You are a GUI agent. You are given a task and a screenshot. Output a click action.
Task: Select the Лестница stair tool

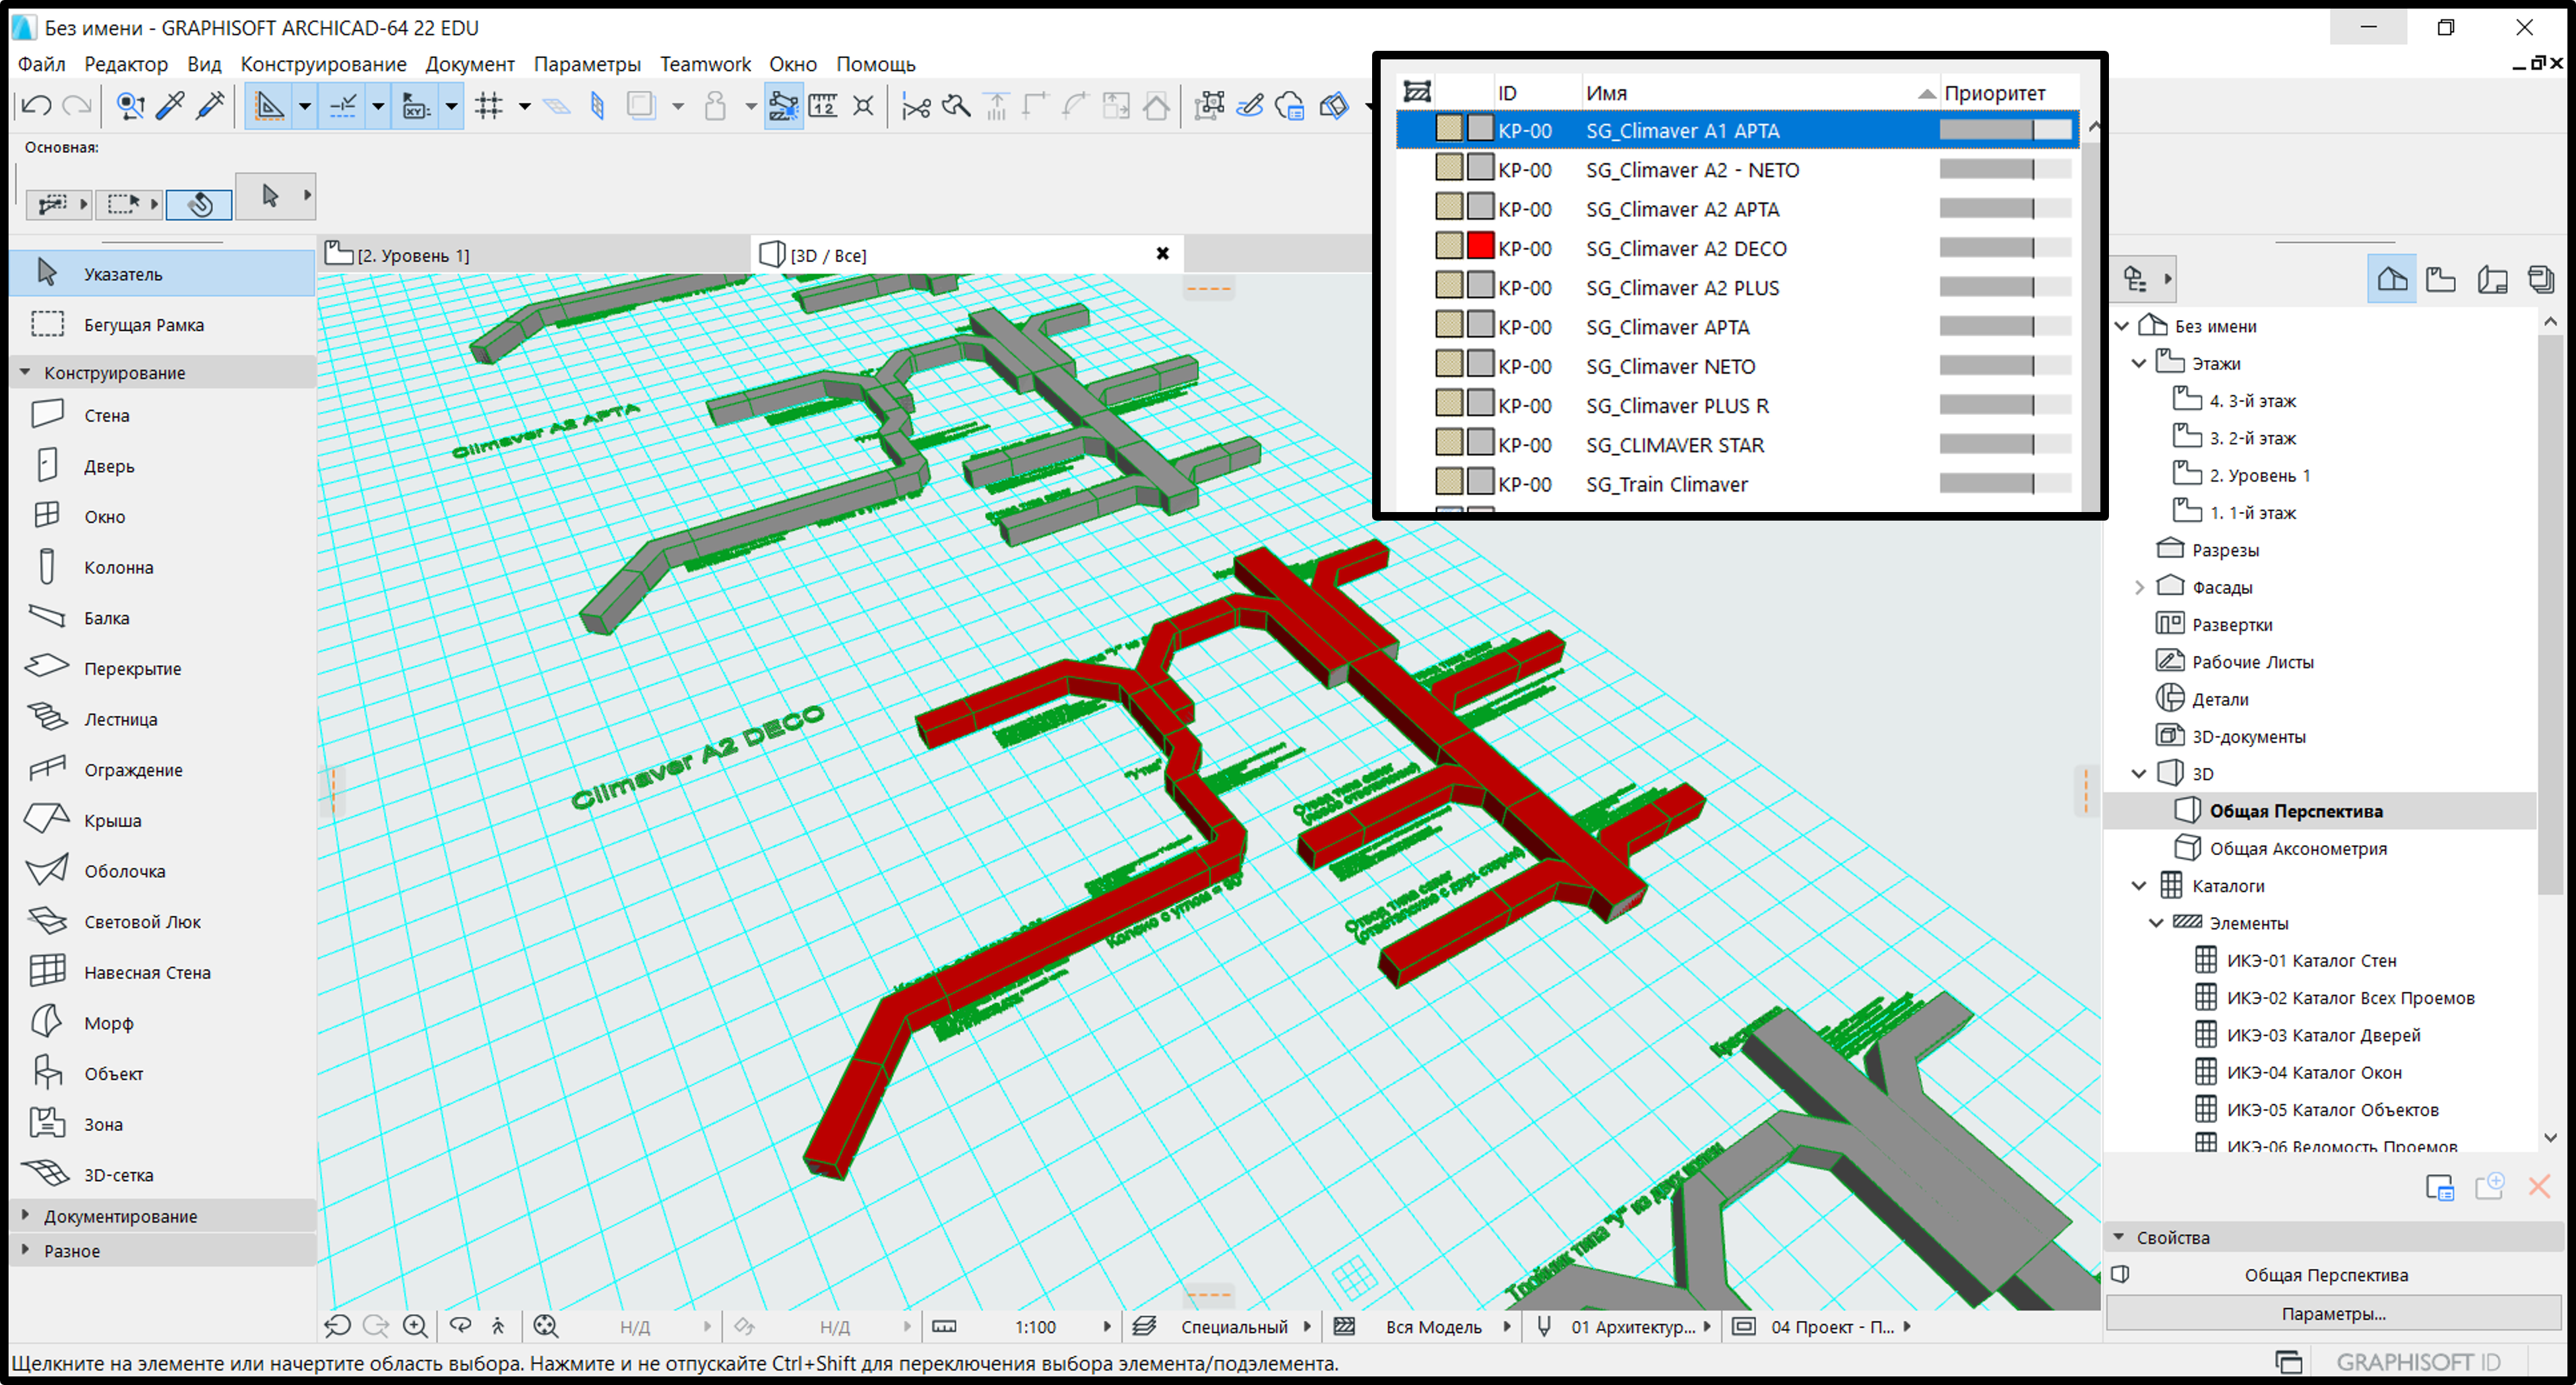click(162, 719)
